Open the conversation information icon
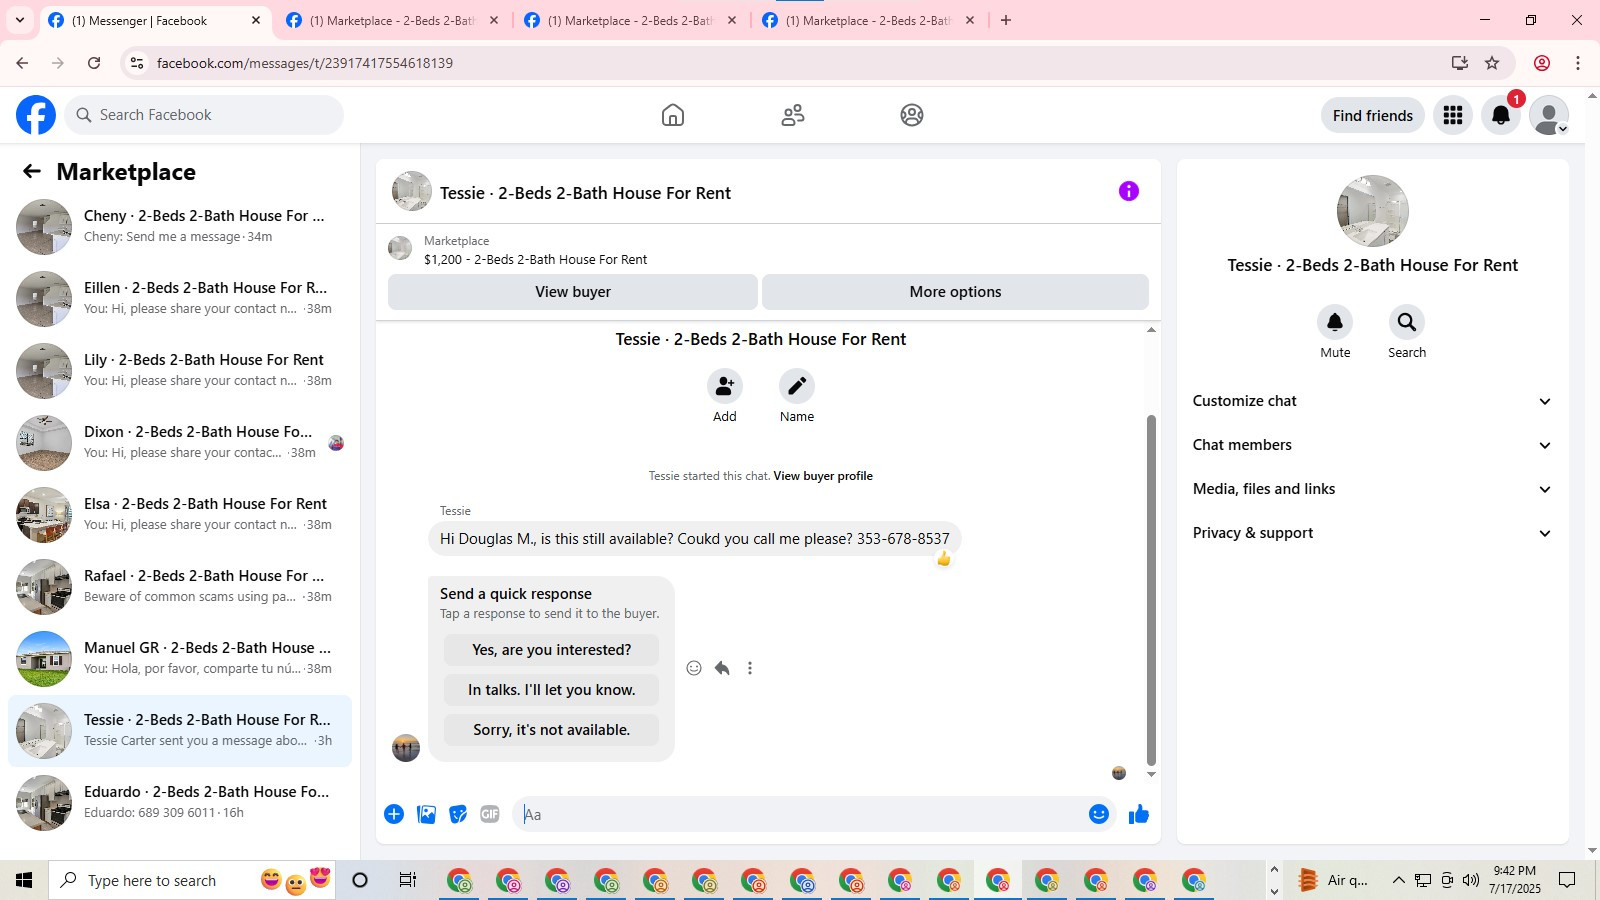 point(1129,191)
